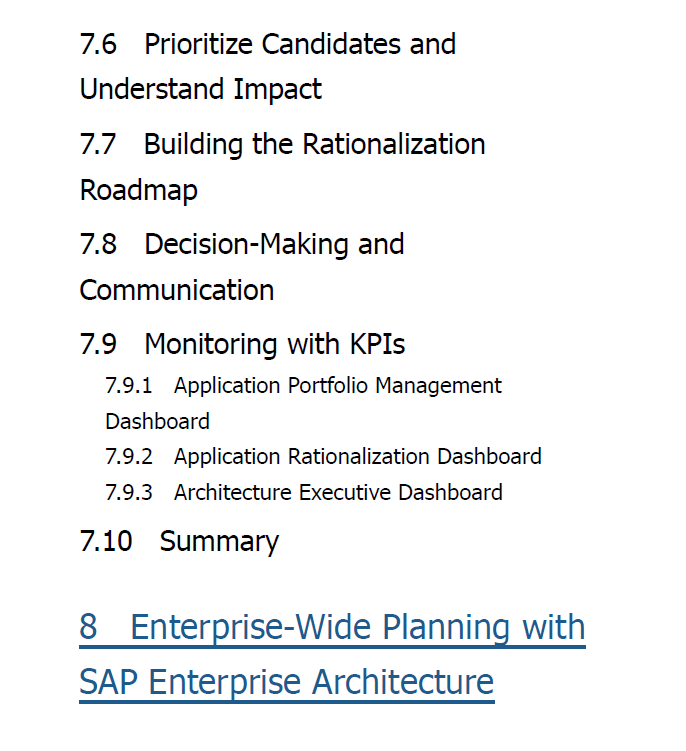Go to Prioritize Candidates section entry
The width and height of the screenshot is (686, 751).
(300, 45)
